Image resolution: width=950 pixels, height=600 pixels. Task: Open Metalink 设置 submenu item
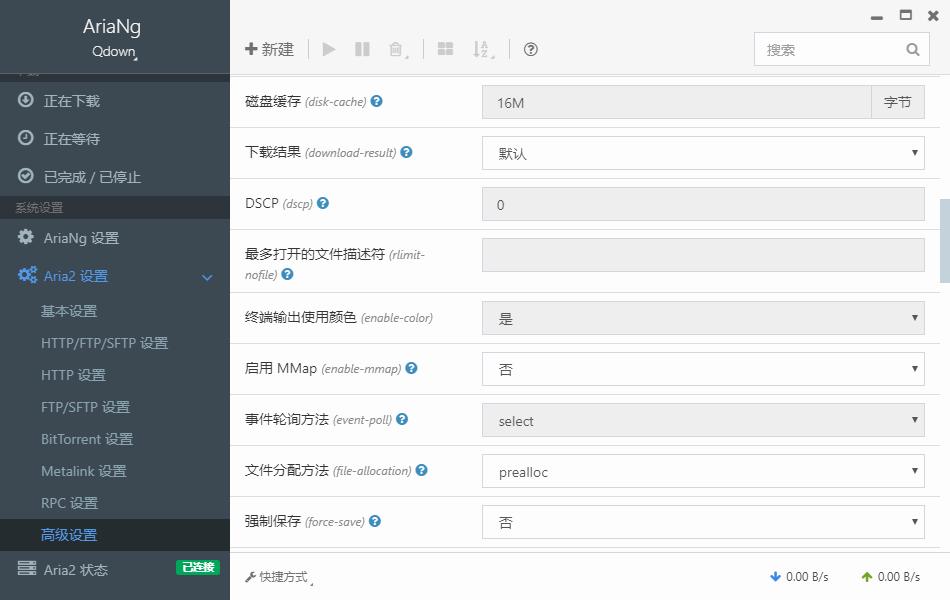coord(84,471)
